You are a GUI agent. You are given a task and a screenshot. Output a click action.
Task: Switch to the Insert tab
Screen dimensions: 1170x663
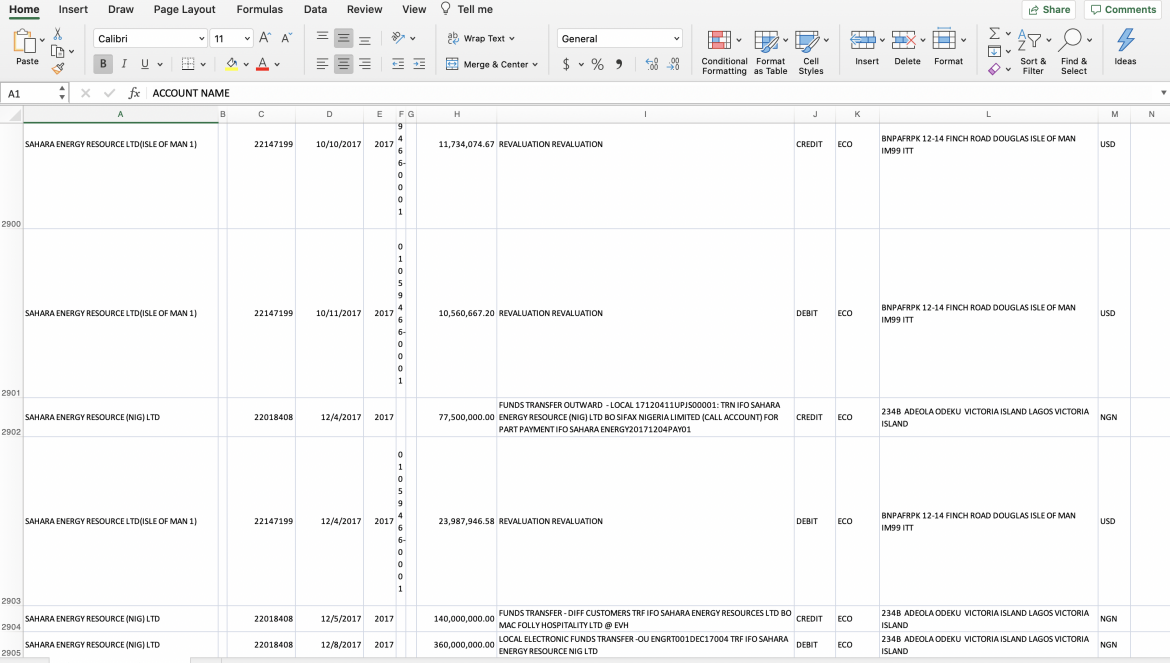pyautogui.click(x=73, y=9)
